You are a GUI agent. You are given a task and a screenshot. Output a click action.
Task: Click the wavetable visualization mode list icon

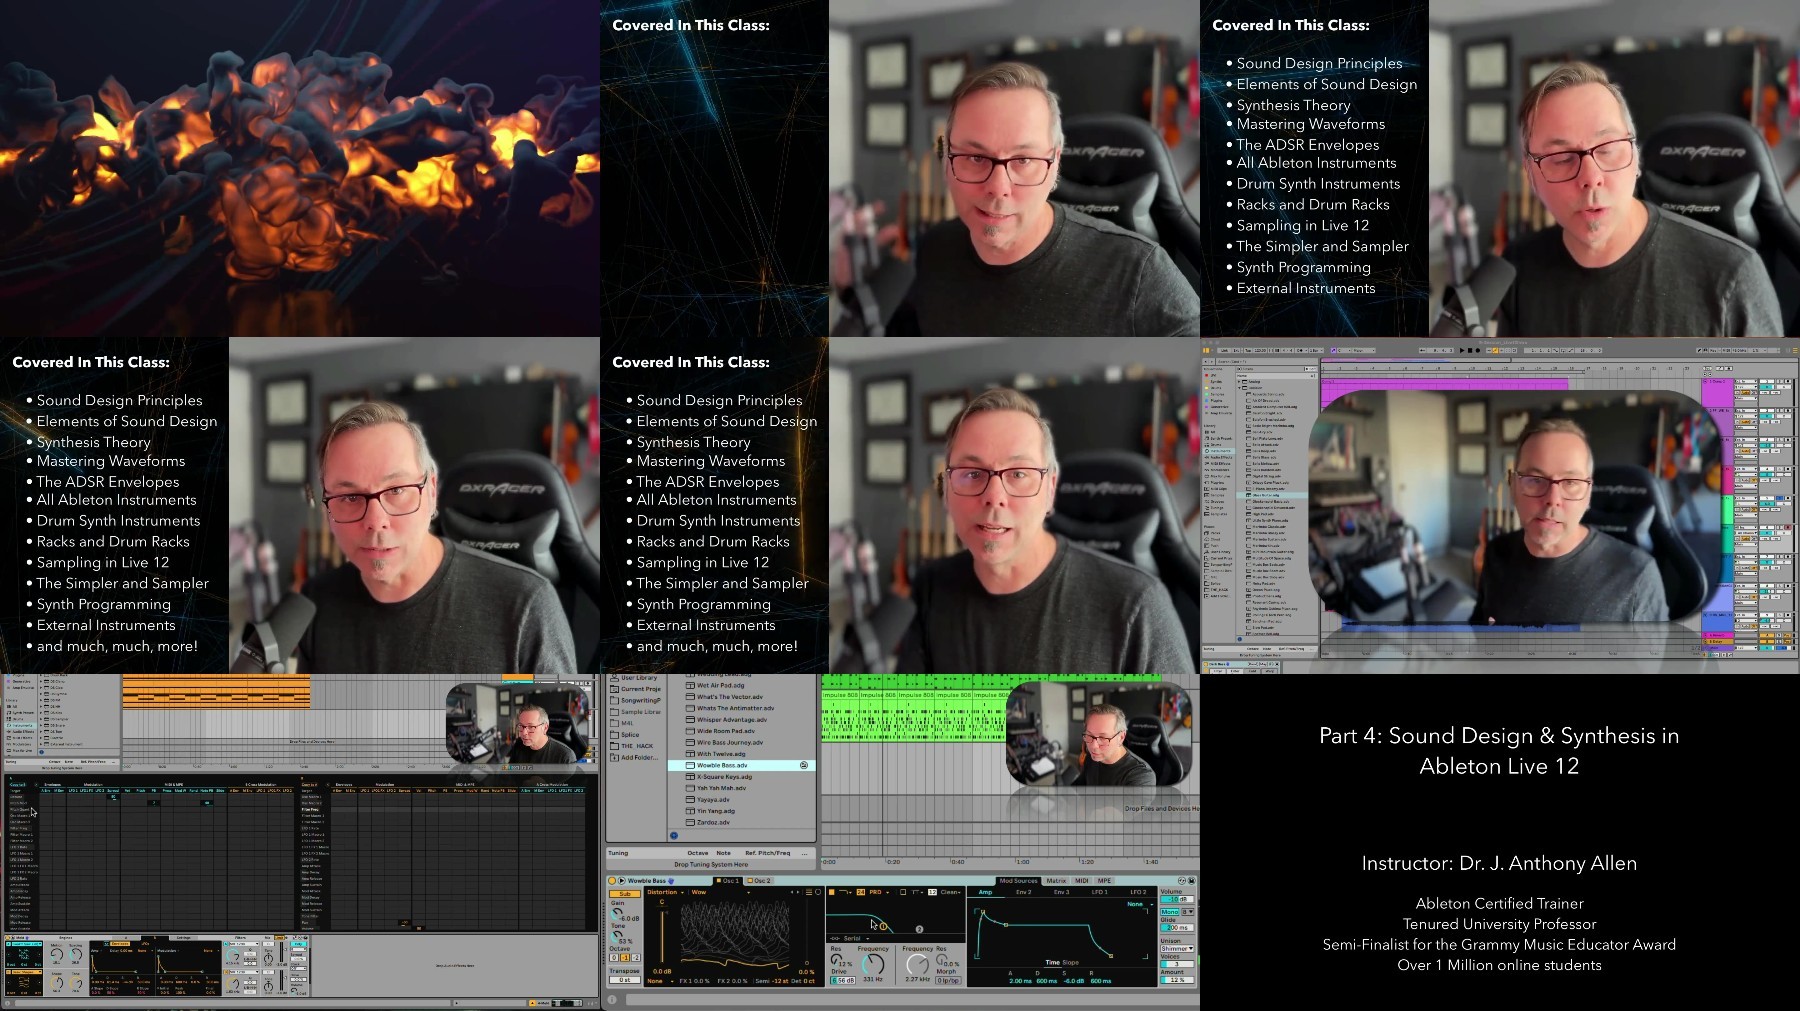pos(808,892)
